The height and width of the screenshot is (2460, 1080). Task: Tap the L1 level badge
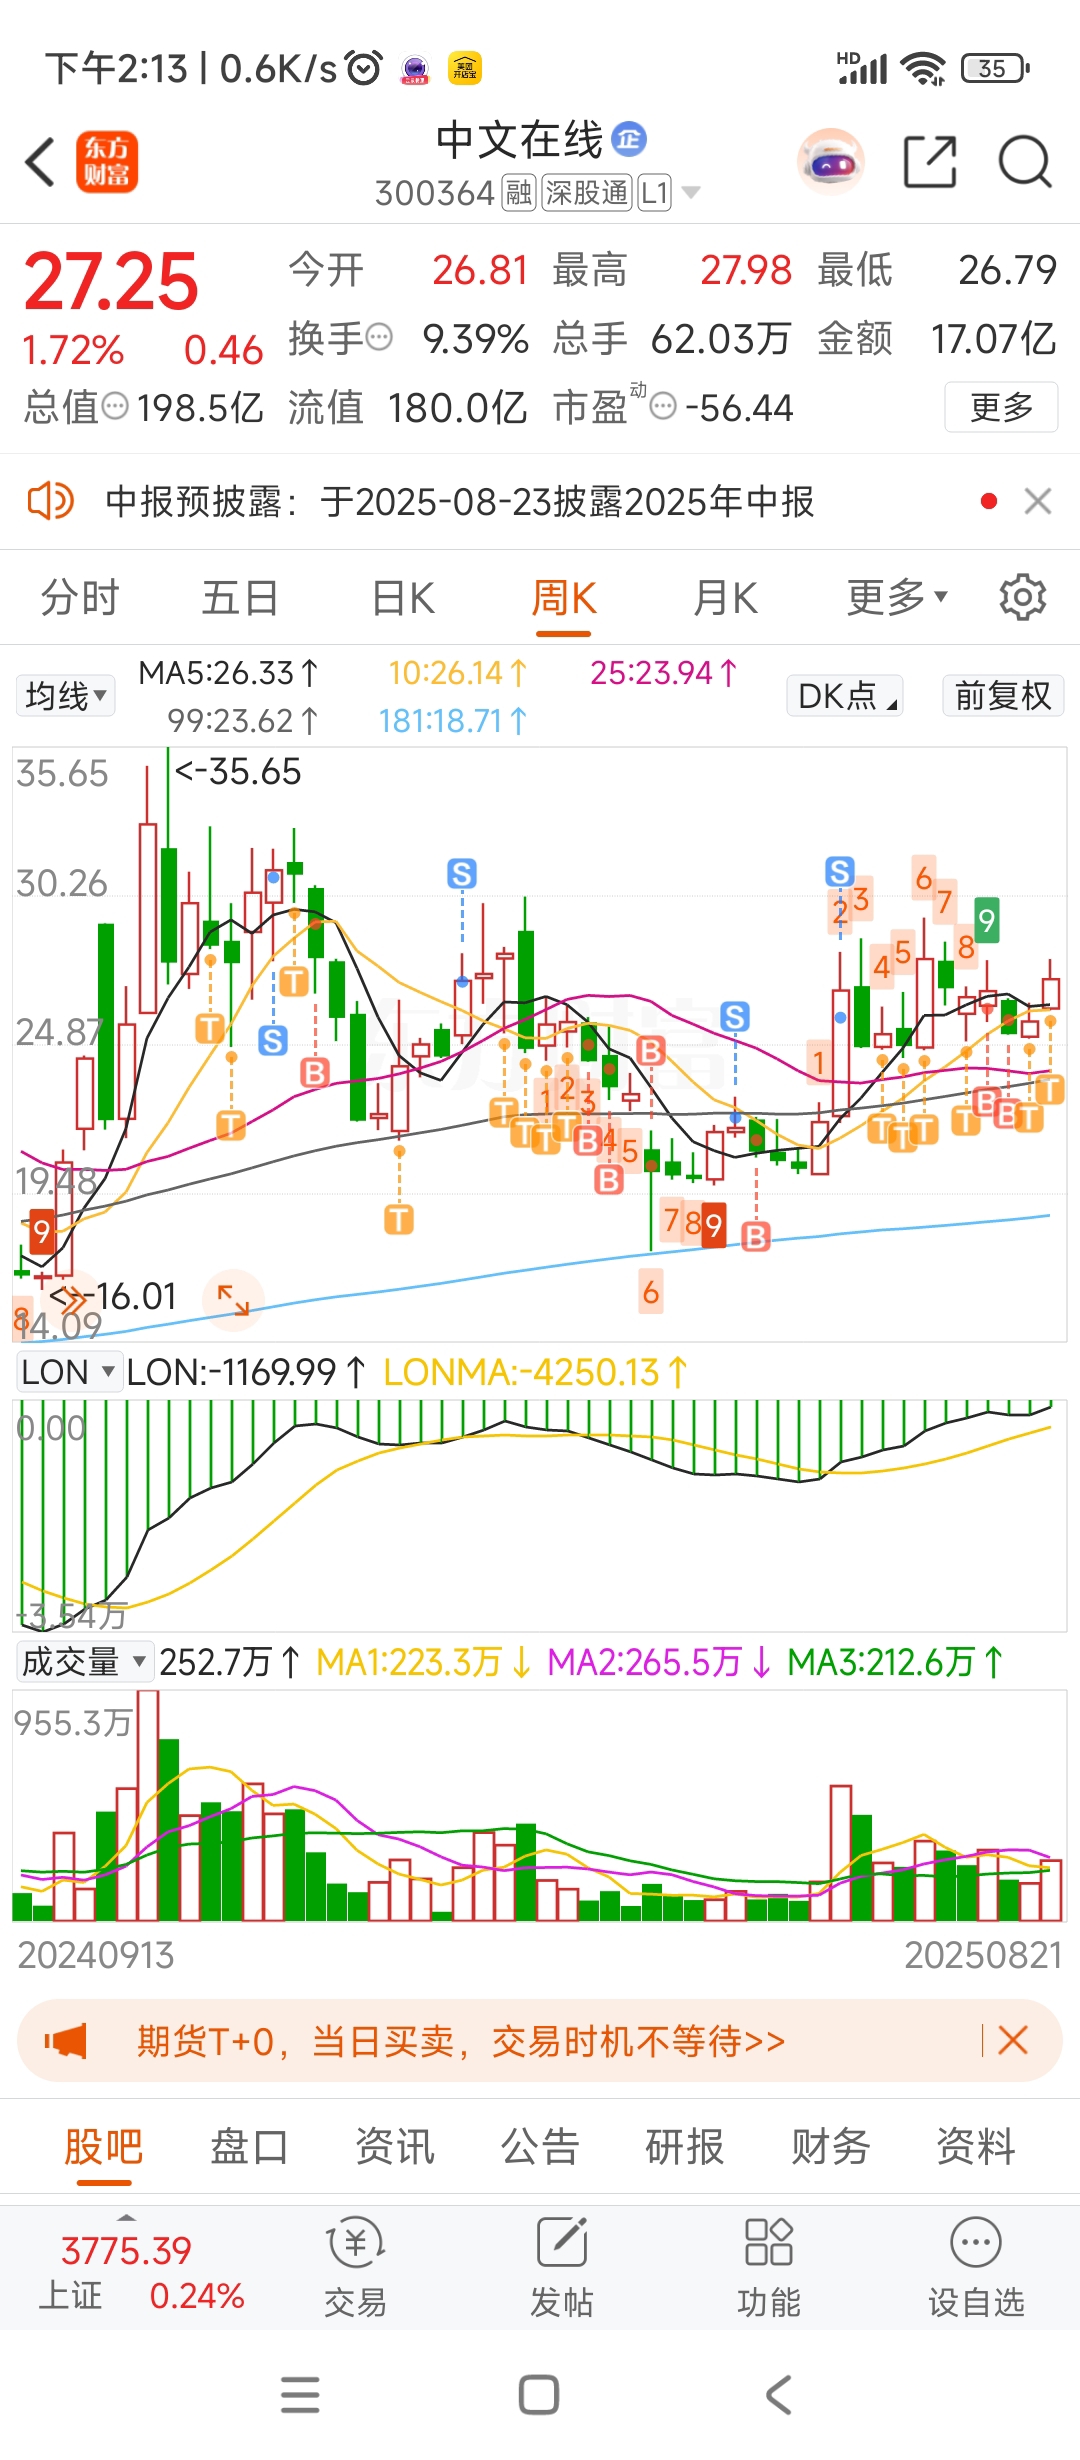pos(654,192)
